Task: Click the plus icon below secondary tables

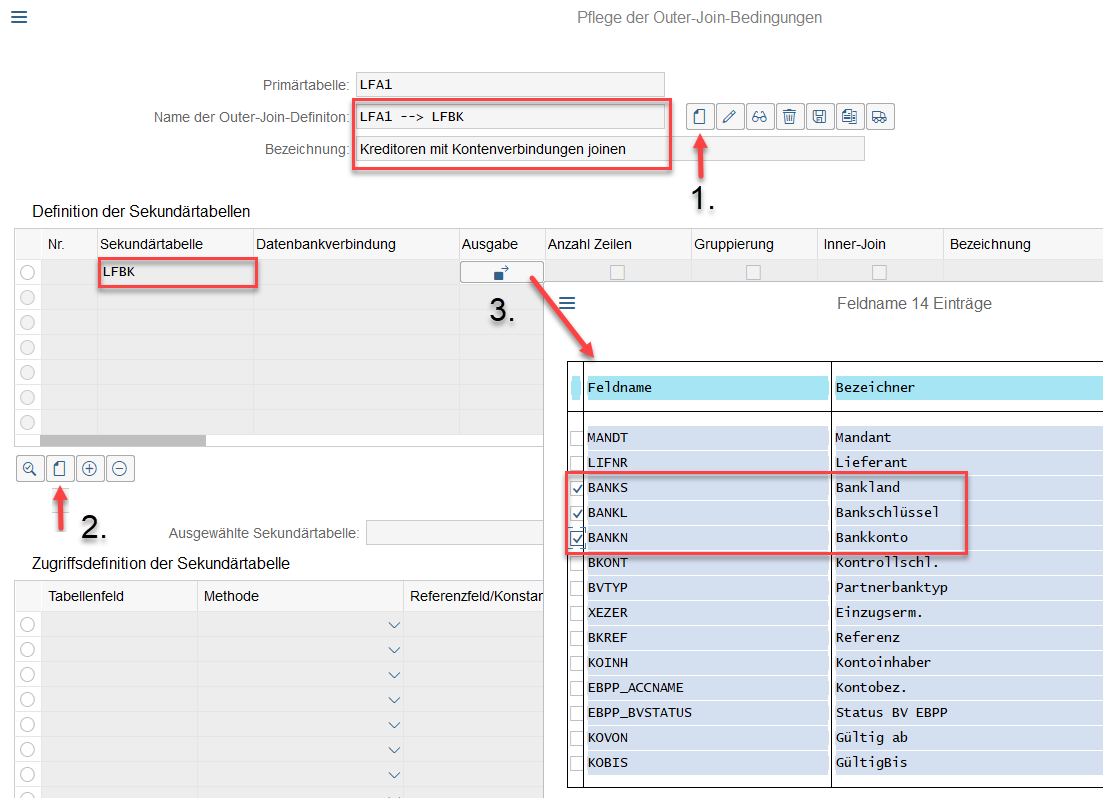Action: pos(90,468)
